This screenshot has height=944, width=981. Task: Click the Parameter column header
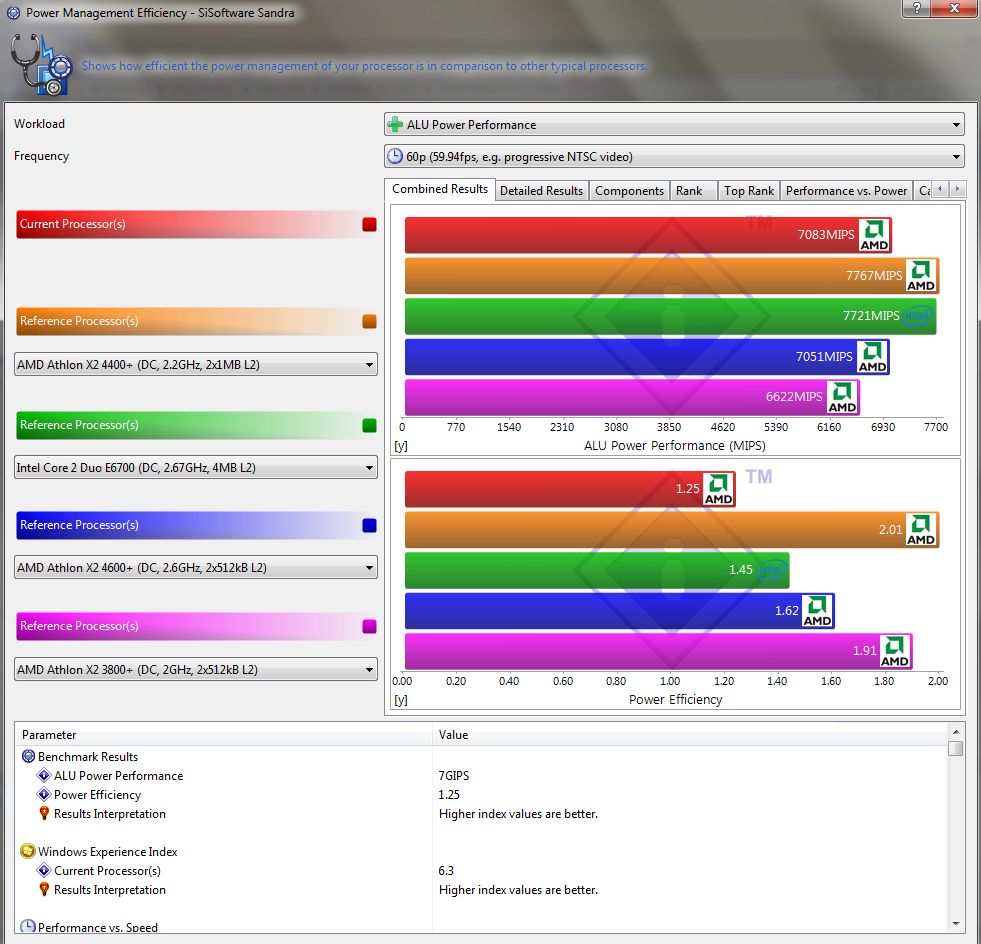(224, 734)
